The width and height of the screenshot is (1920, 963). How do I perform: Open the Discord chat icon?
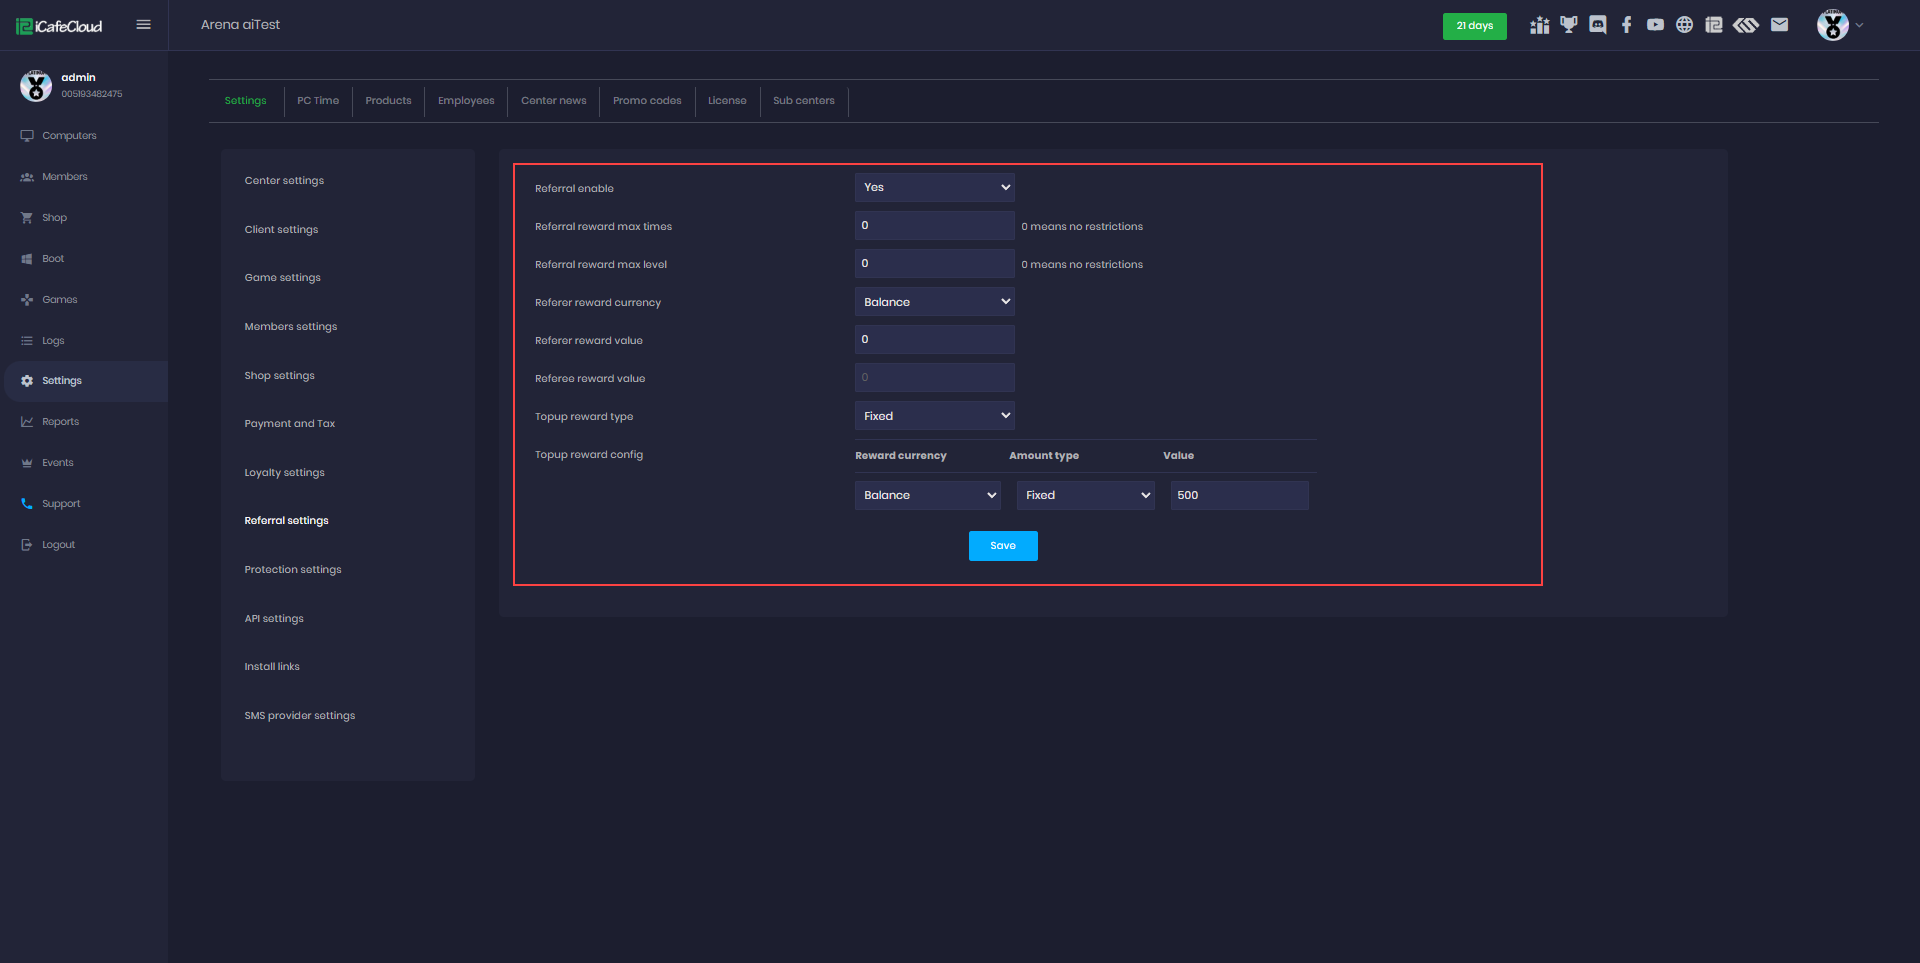pyautogui.click(x=1597, y=25)
